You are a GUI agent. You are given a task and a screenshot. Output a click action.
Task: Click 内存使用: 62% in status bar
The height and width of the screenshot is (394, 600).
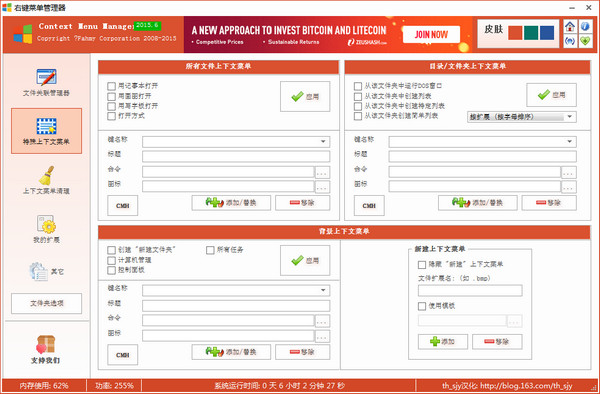[x=44, y=386]
